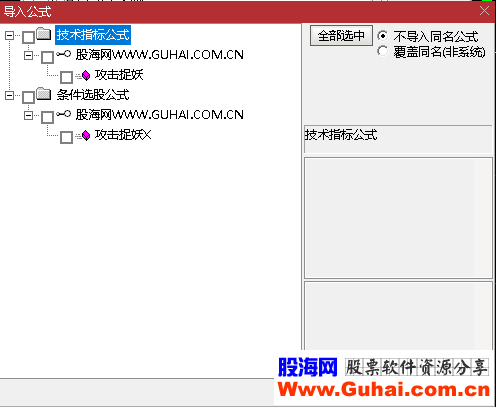Collapse the 技术指标公式 tree node
The height and width of the screenshot is (407, 496).
(x=10, y=35)
